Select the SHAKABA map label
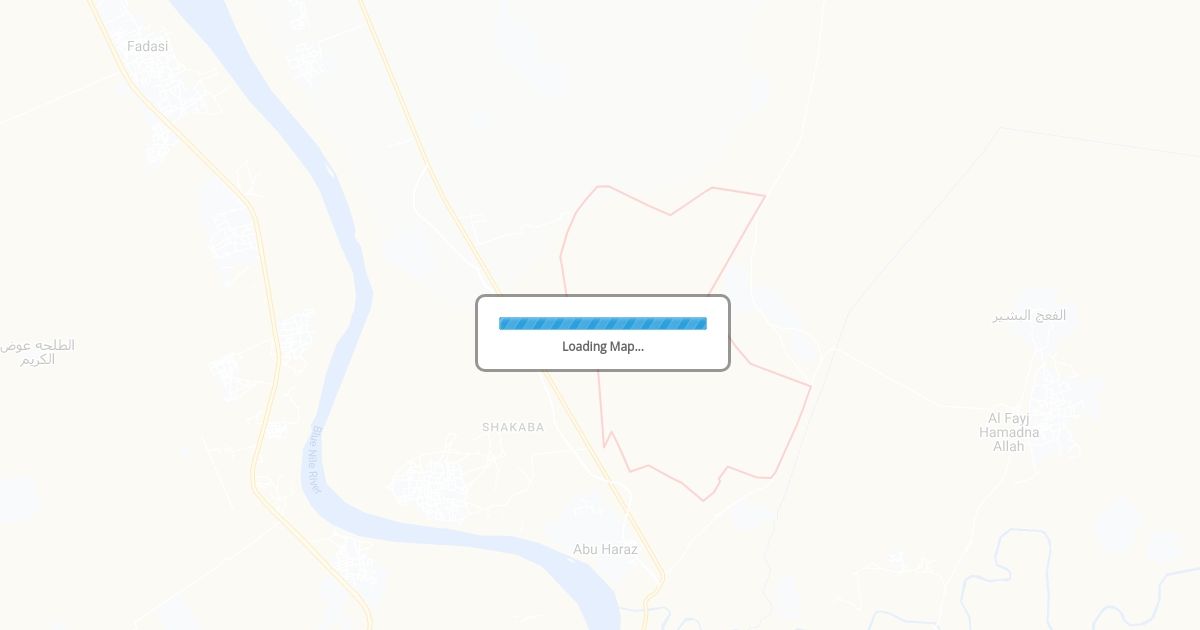Image resolution: width=1200 pixels, height=630 pixels. coord(513,427)
